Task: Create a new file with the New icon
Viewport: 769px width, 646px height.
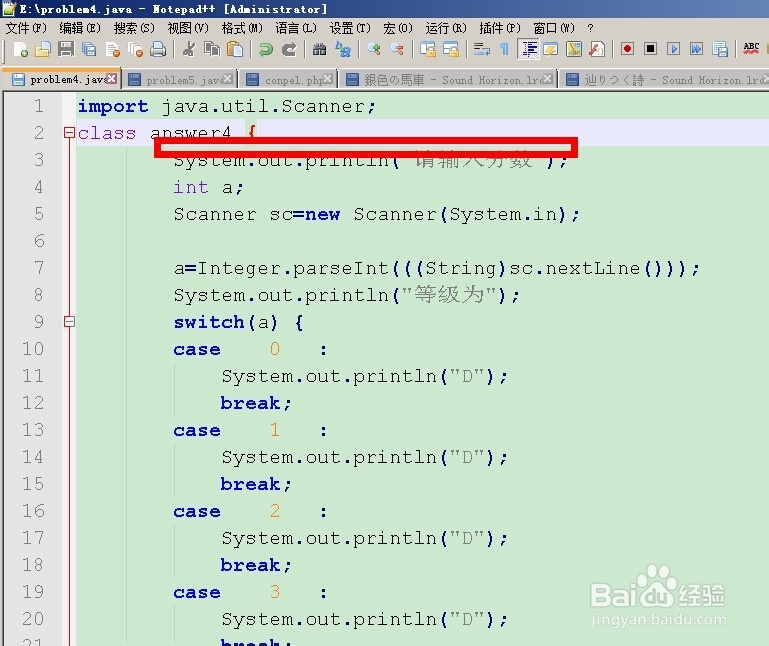Action: (20, 50)
